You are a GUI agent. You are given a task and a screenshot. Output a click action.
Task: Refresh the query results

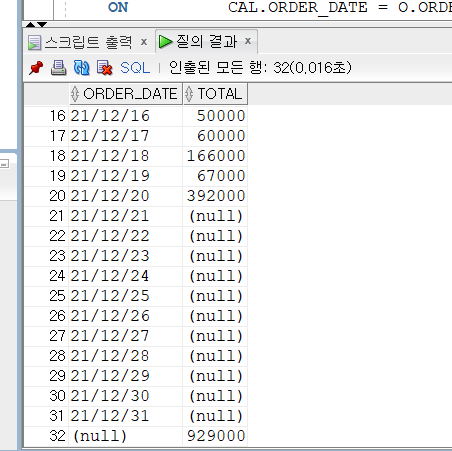tap(81, 68)
